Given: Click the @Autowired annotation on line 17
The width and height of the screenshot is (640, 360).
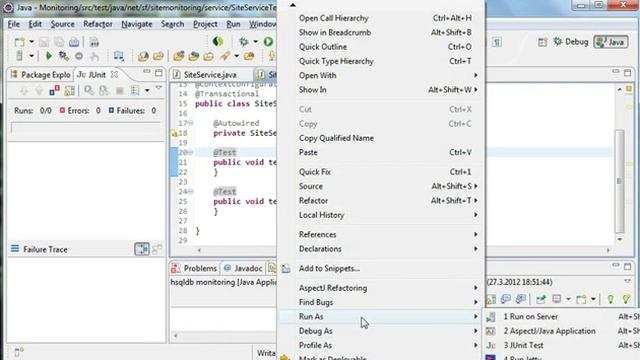Looking at the screenshot, I should point(236,123).
